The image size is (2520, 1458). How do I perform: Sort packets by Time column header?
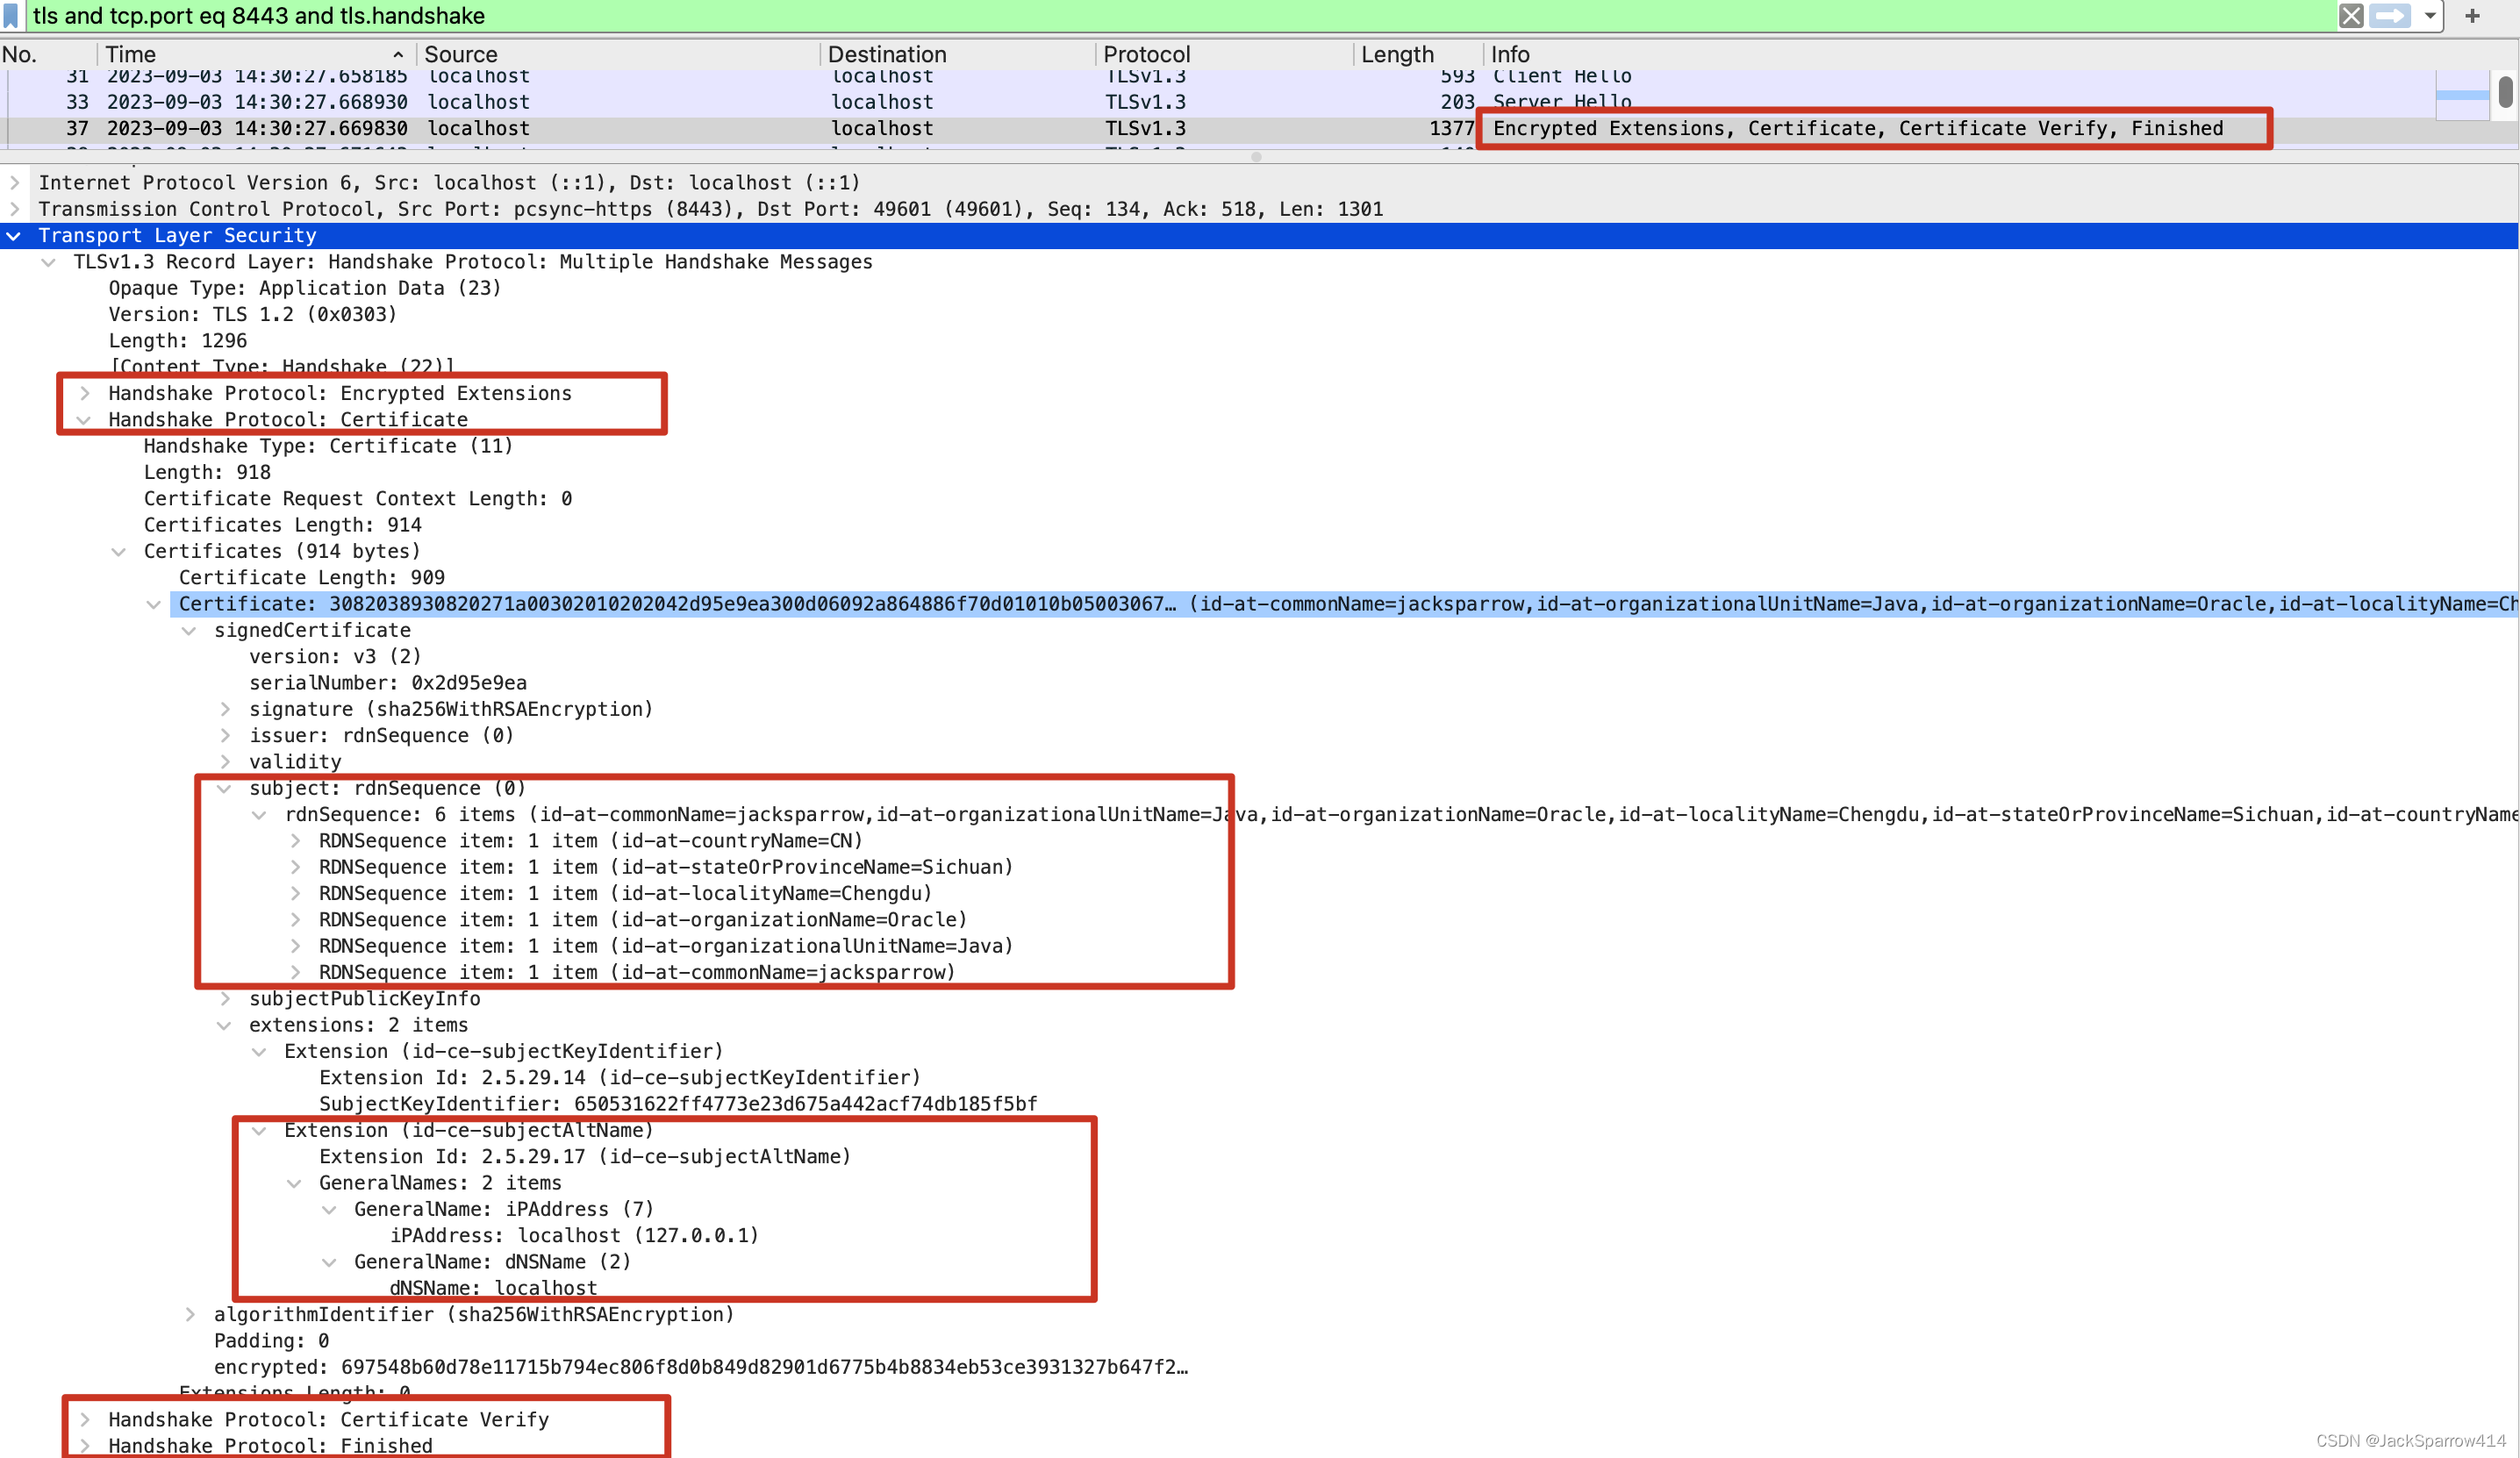[x=255, y=54]
